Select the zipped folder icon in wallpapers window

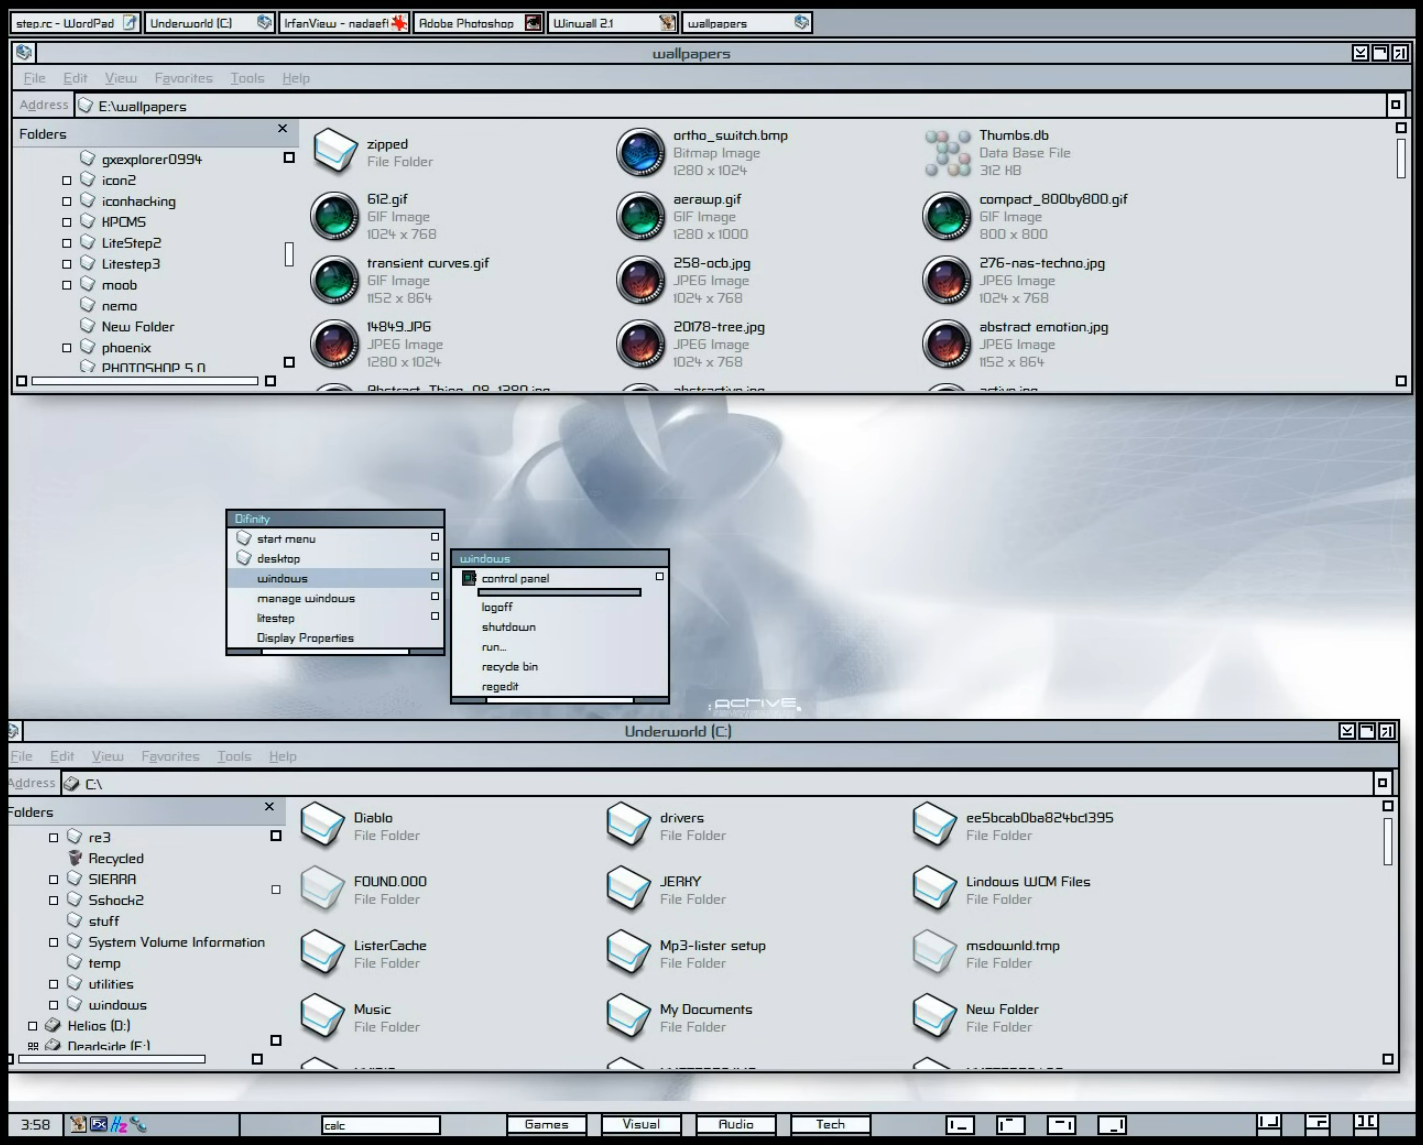(335, 151)
